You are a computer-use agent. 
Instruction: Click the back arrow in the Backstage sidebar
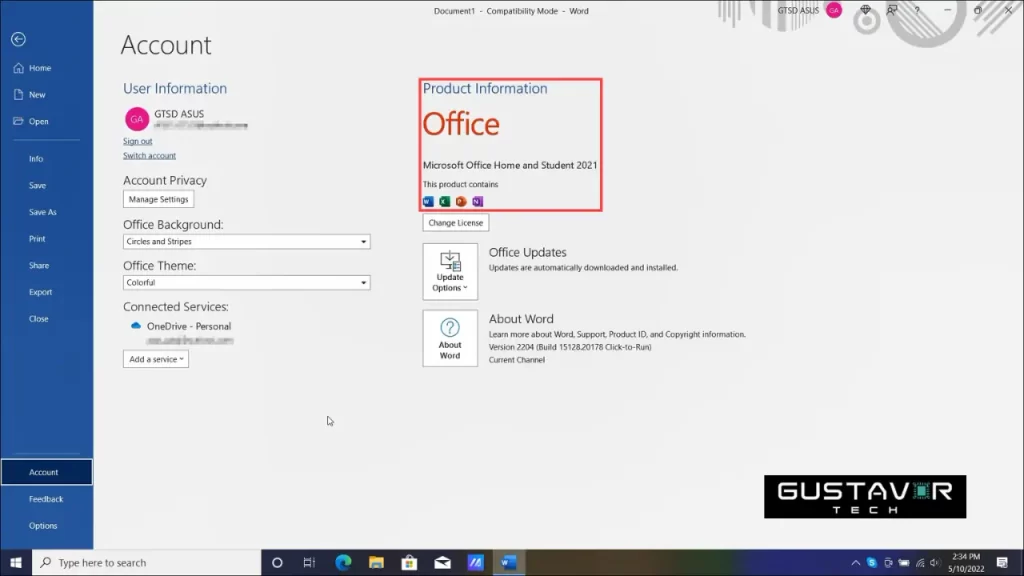(x=18, y=39)
